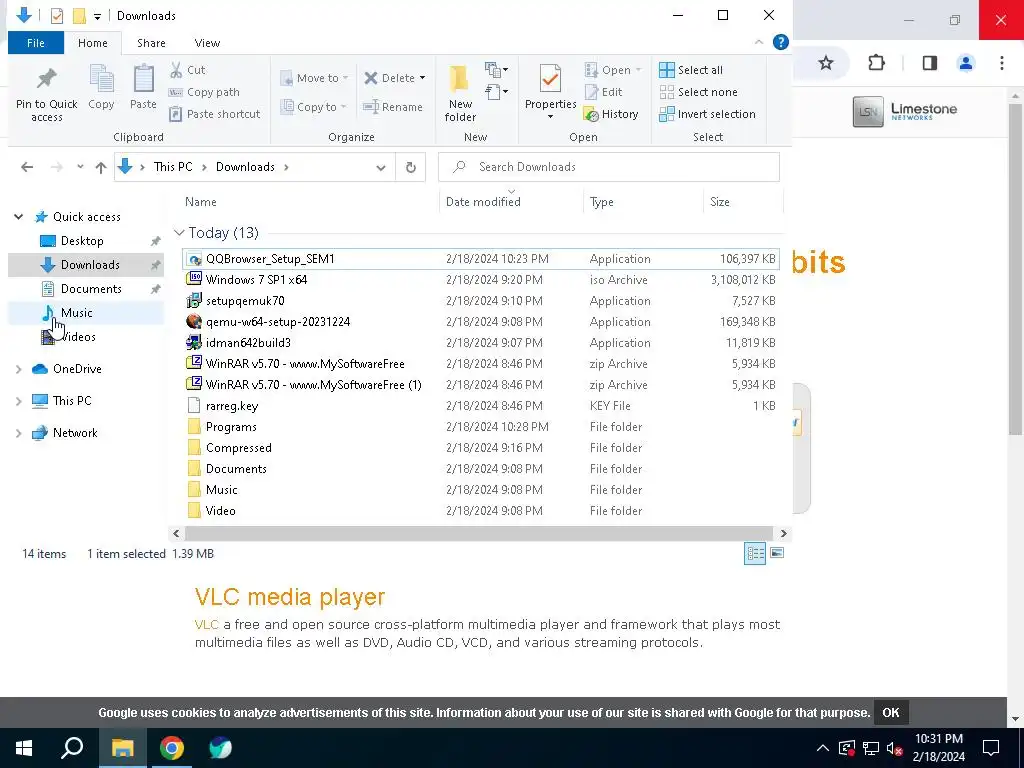Switch to details view layout

coord(755,553)
